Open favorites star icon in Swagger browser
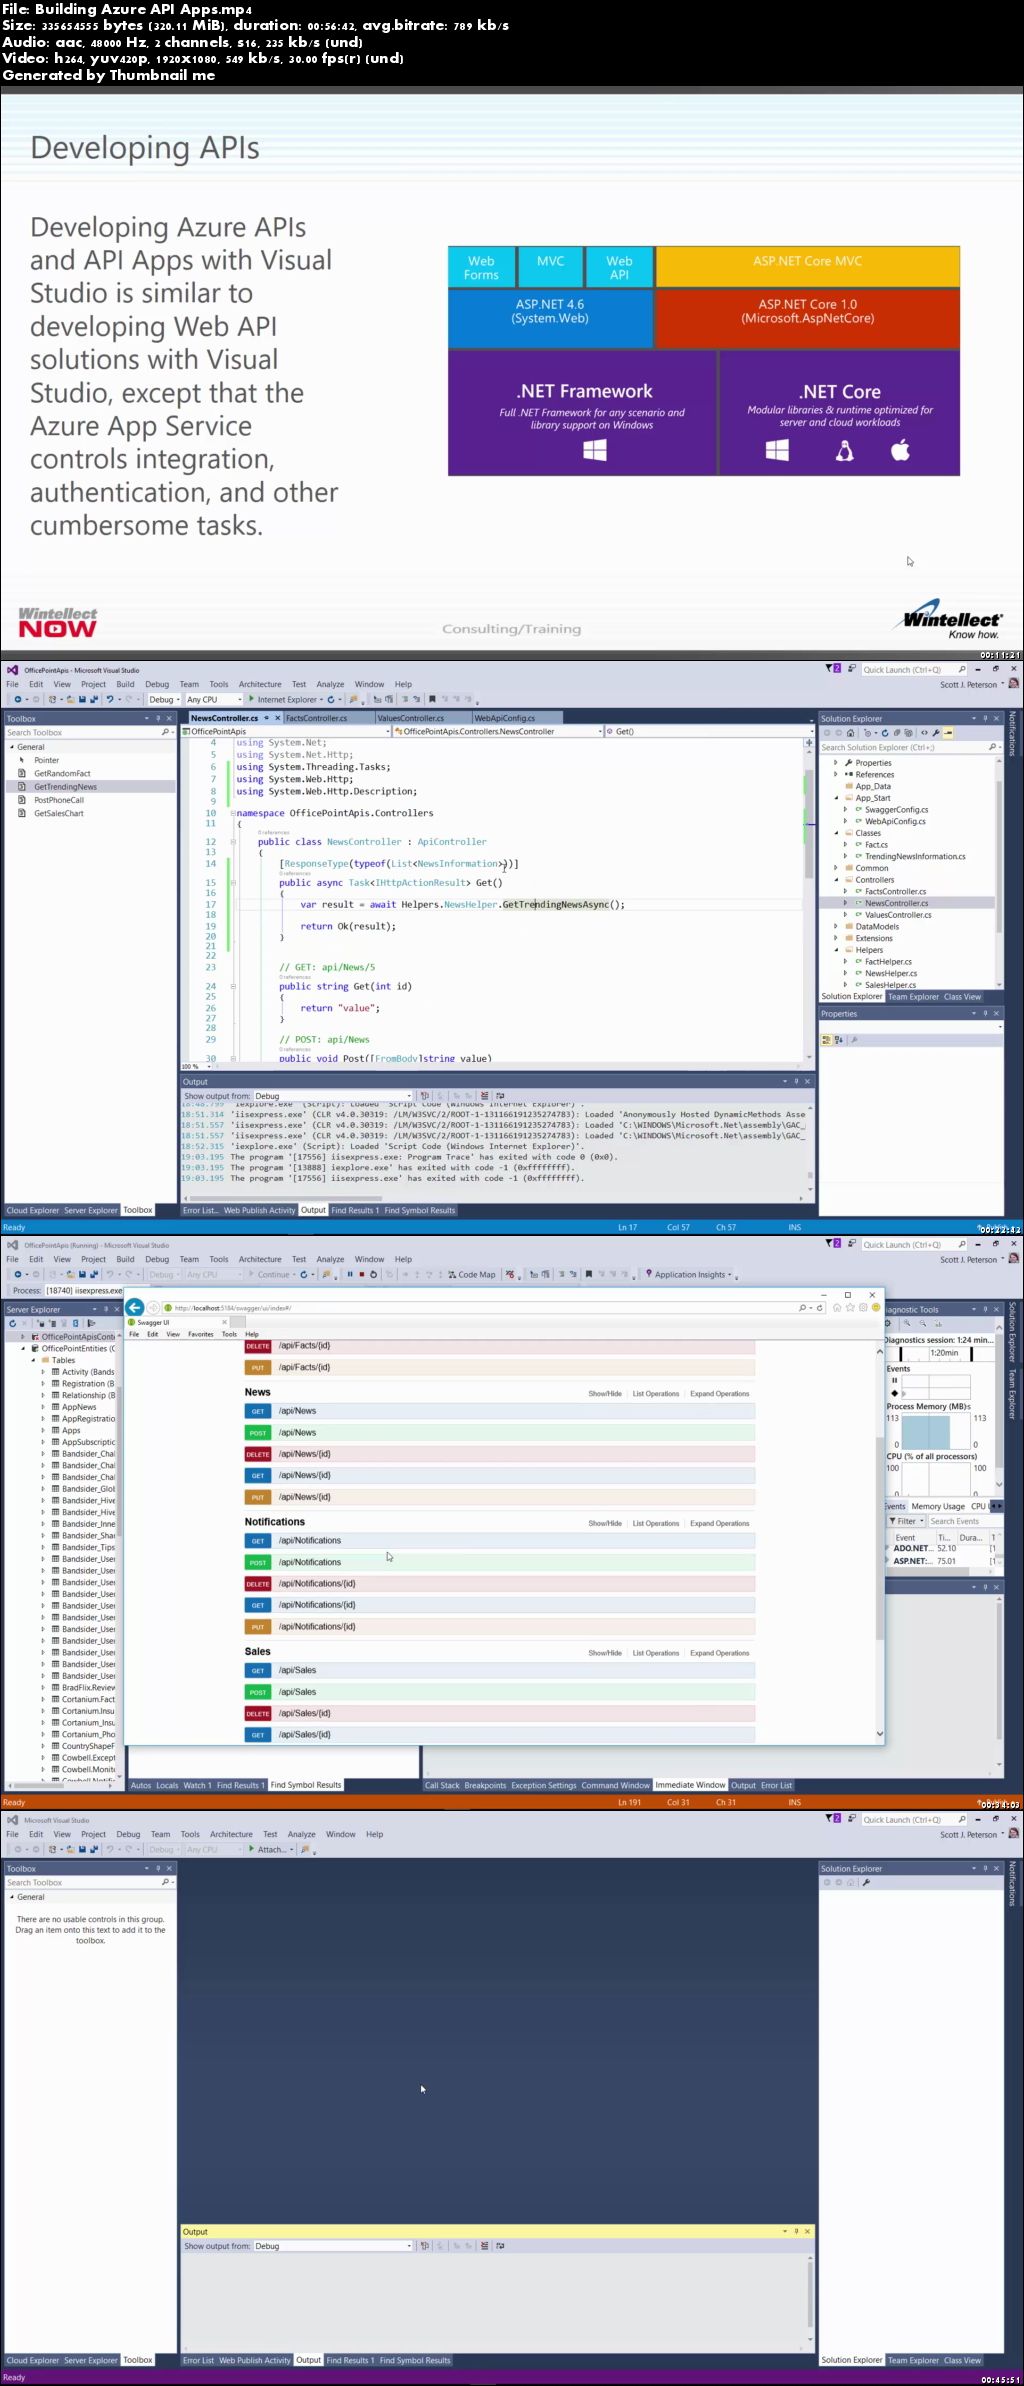1024x2386 pixels. (850, 1307)
